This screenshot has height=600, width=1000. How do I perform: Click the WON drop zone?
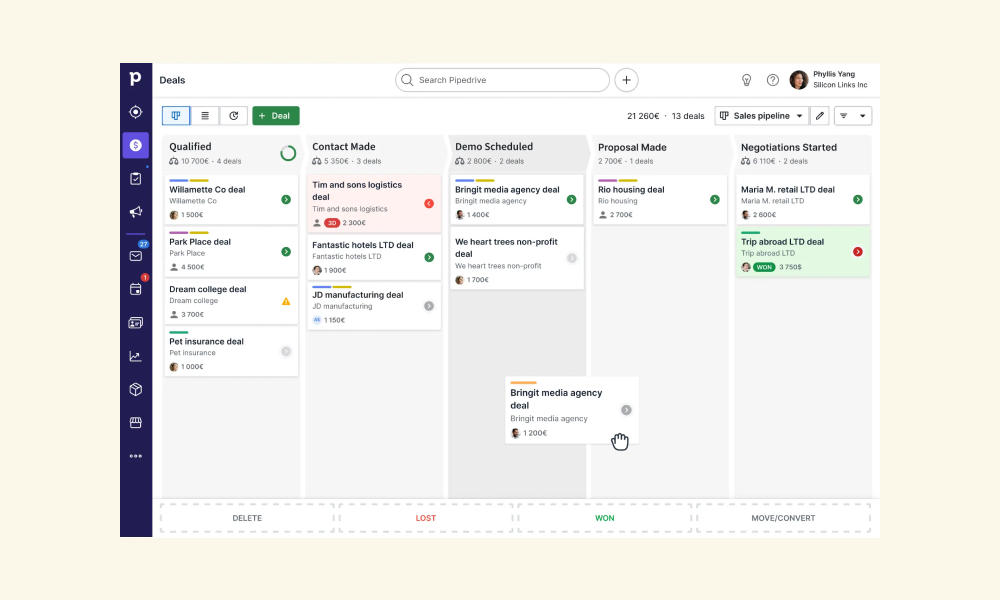click(605, 518)
